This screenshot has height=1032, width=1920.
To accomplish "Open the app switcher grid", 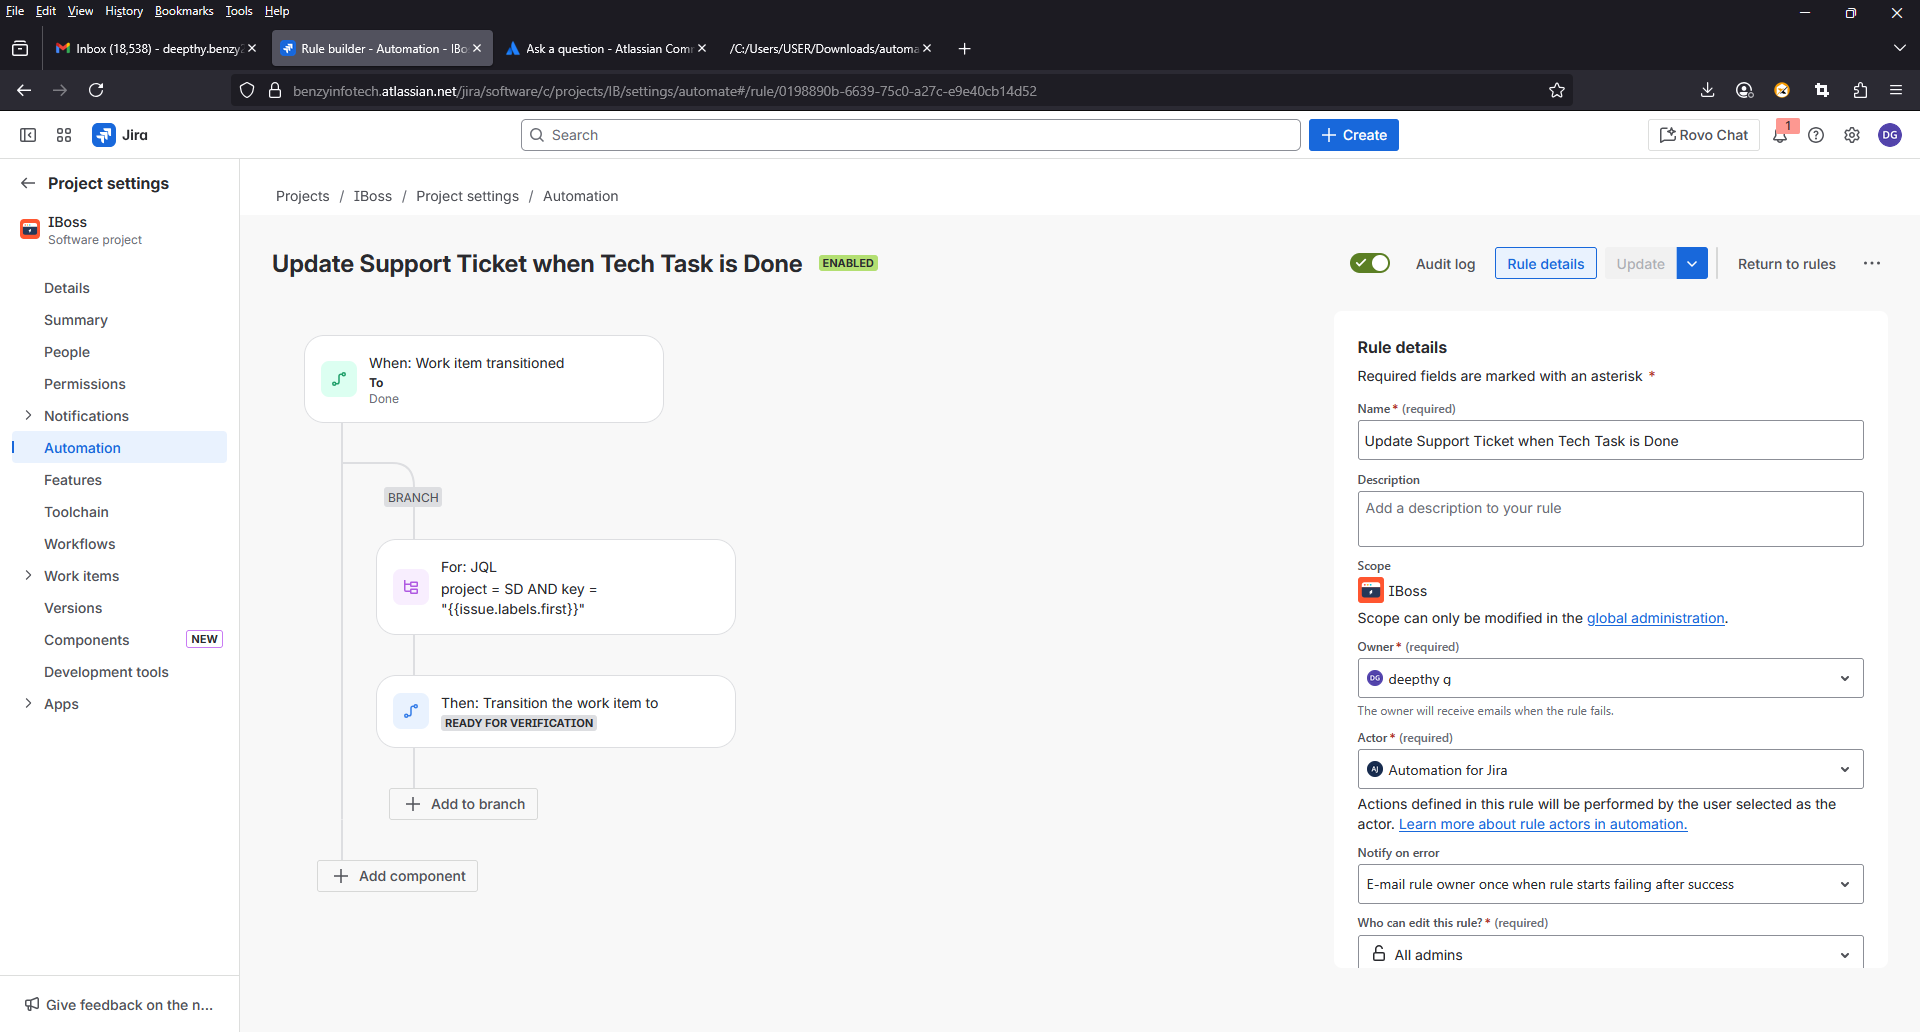I will coord(64,135).
